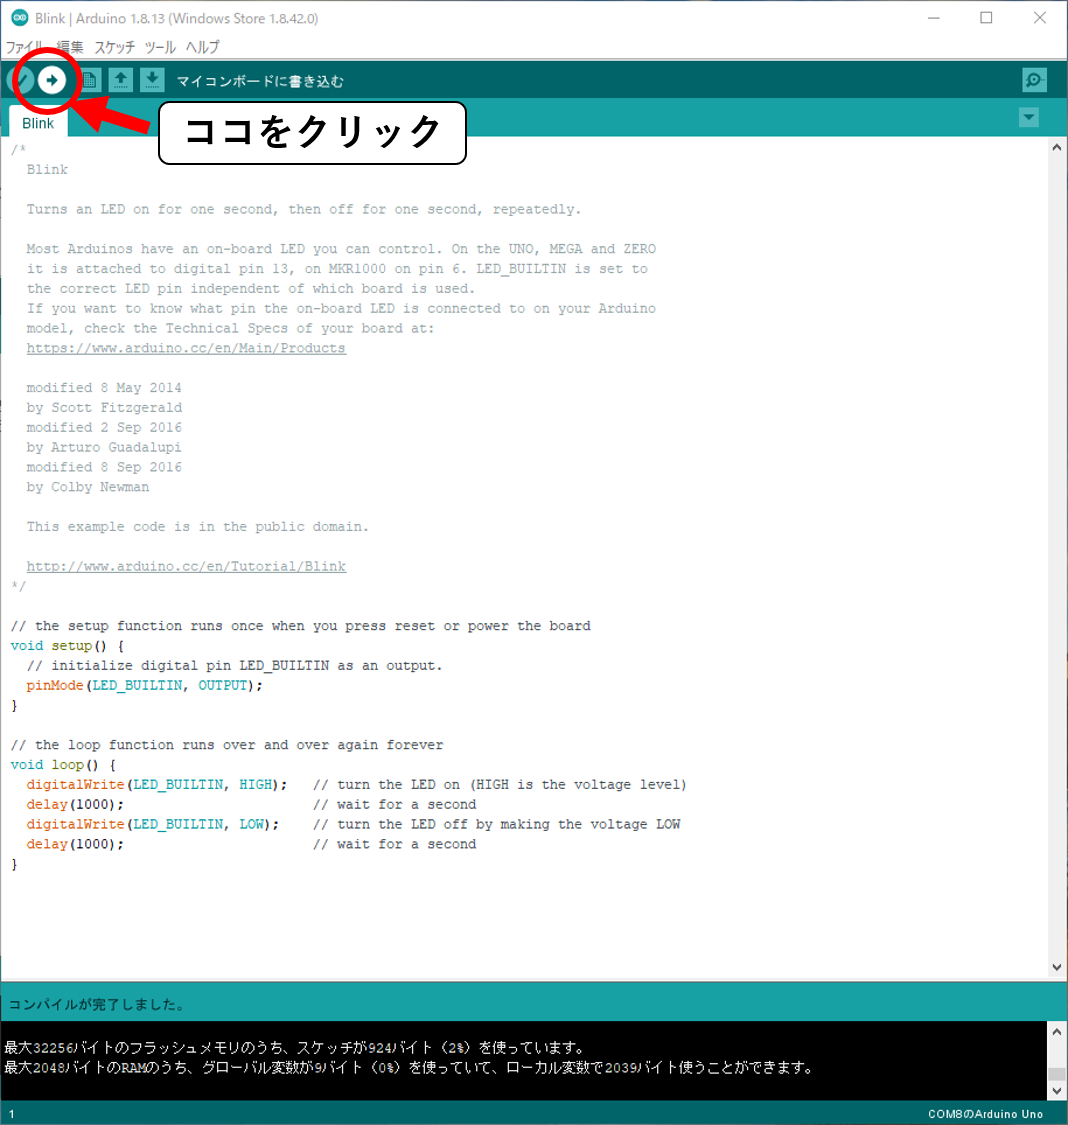Click the editor scrollbar down arrow
1068x1125 pixels.
click(1057, 967)
